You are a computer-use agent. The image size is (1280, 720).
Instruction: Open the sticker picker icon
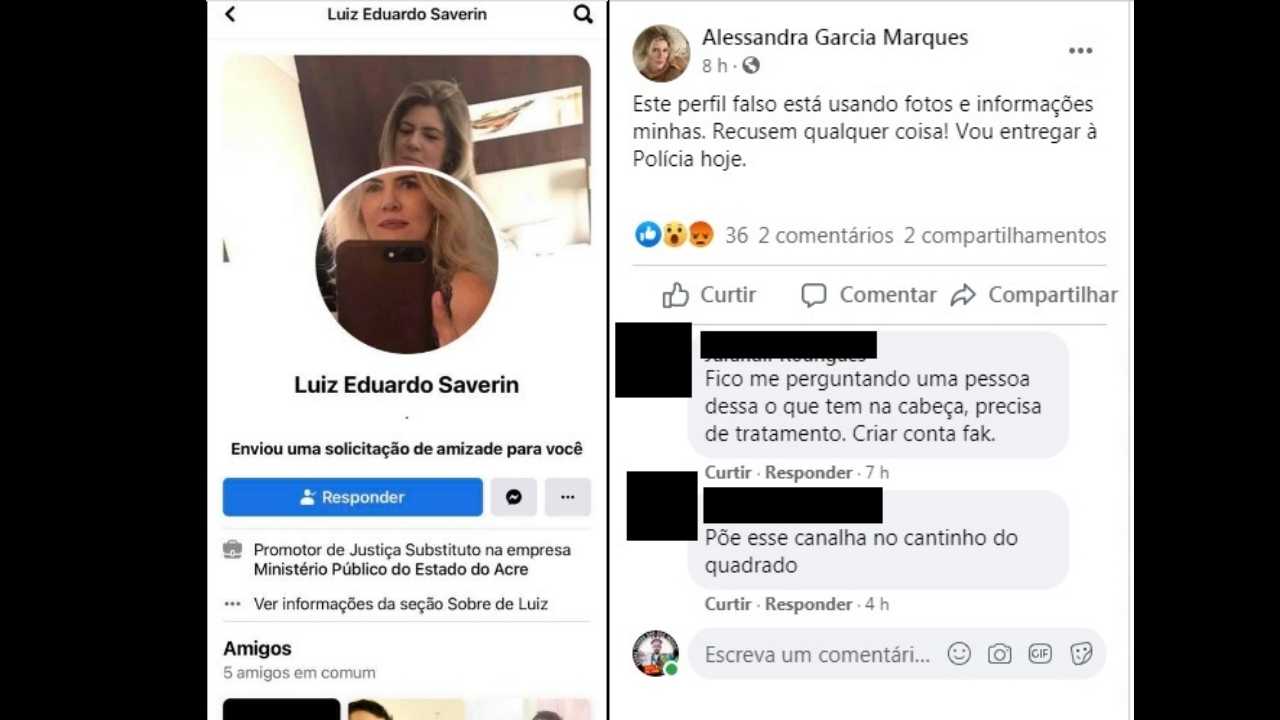[x=1080, y=654]
